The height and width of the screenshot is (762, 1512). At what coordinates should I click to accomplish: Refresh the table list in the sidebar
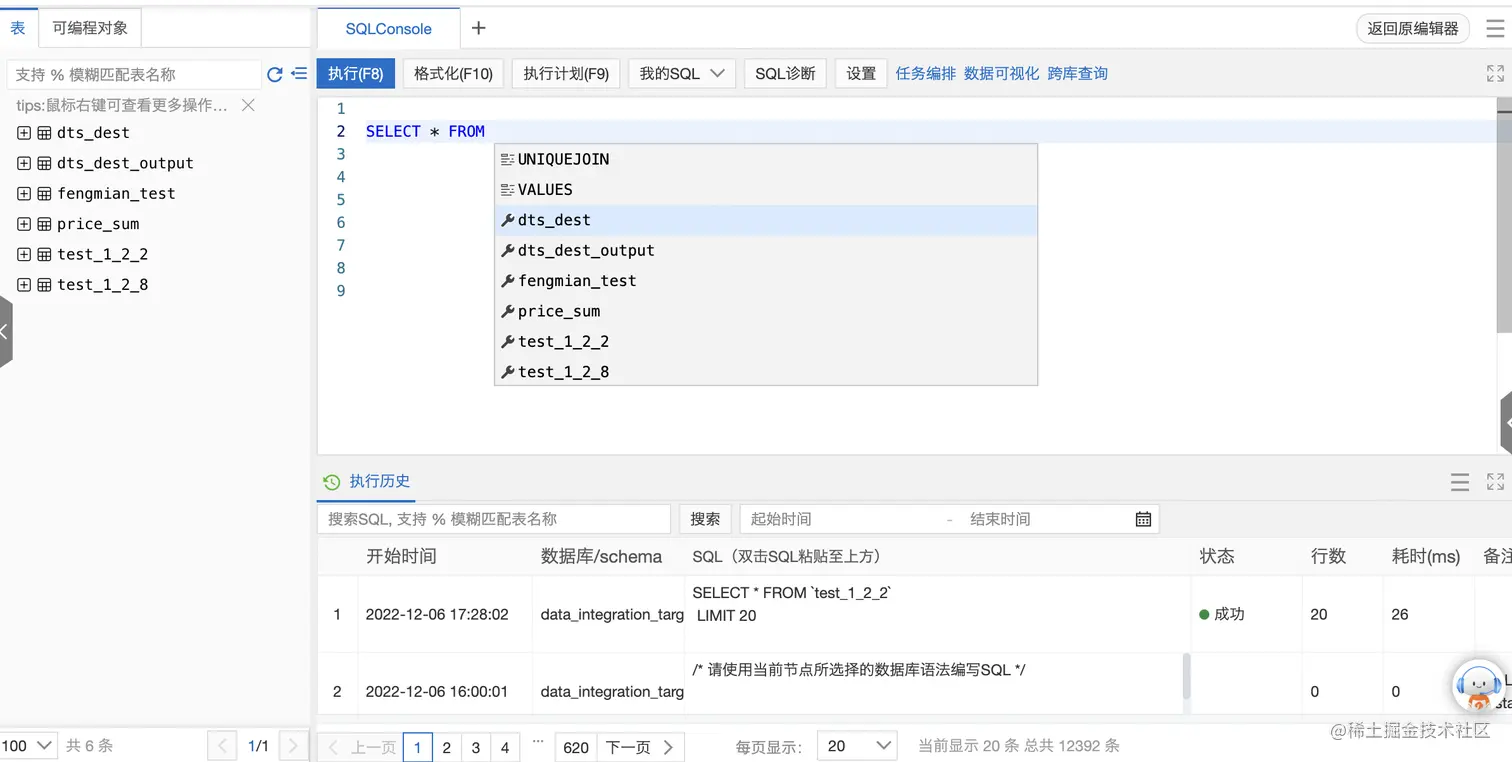[274, 74]
